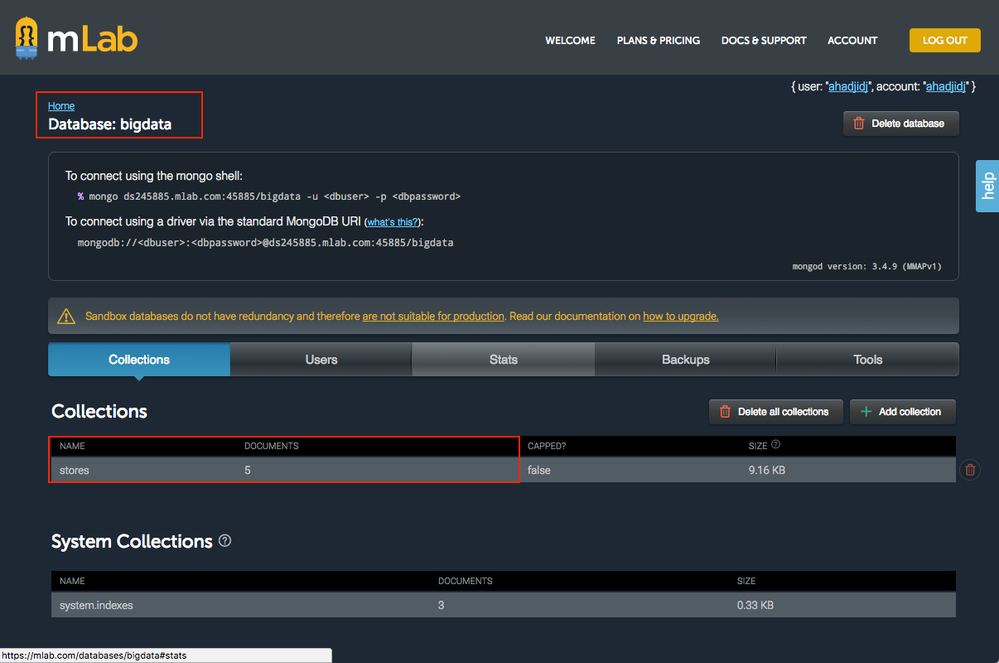Click the Delete database button
999x663 pixels.
[x=900, y=124]
